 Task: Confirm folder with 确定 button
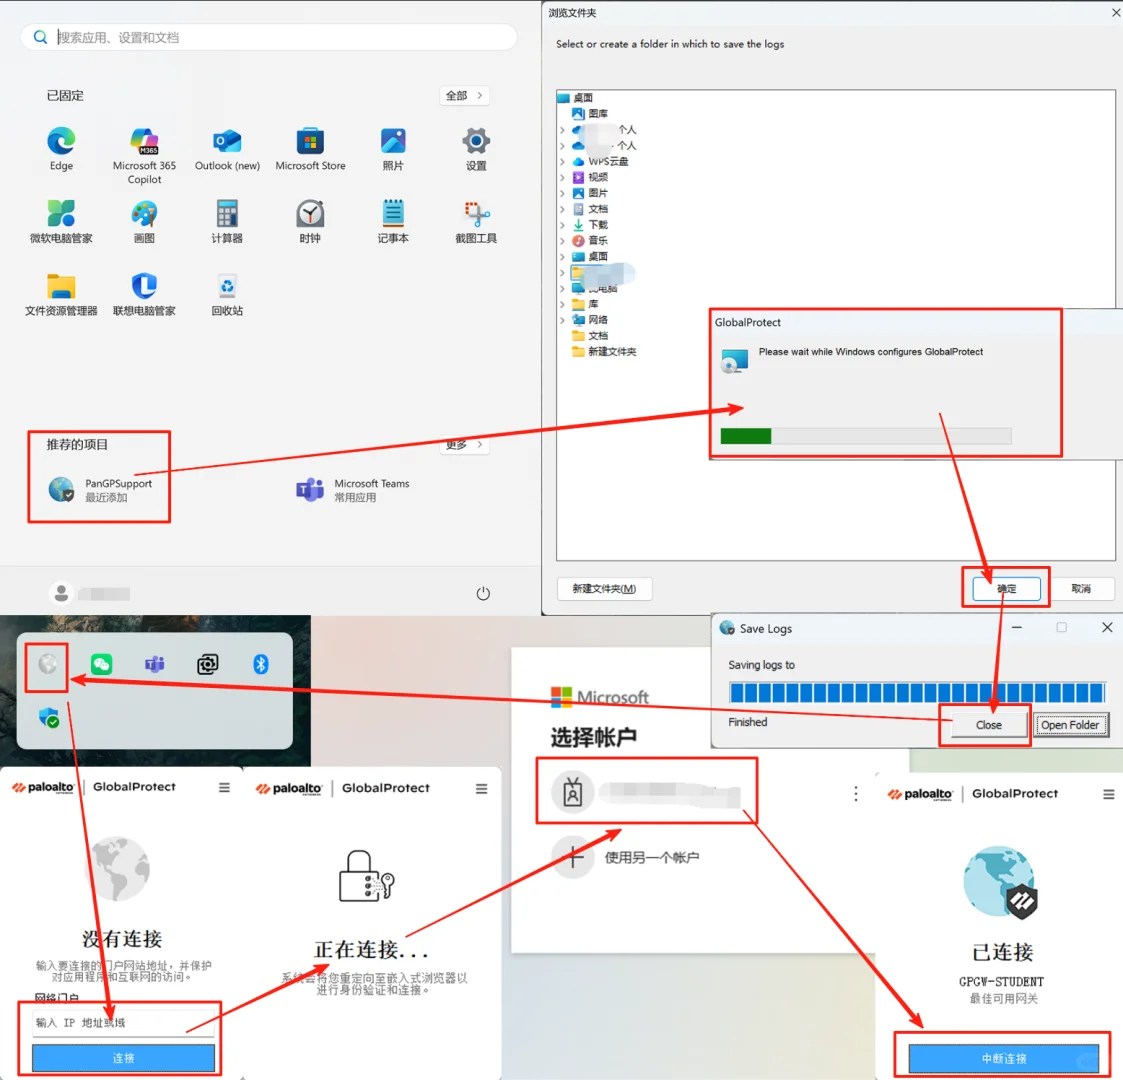click(1006, 589)
